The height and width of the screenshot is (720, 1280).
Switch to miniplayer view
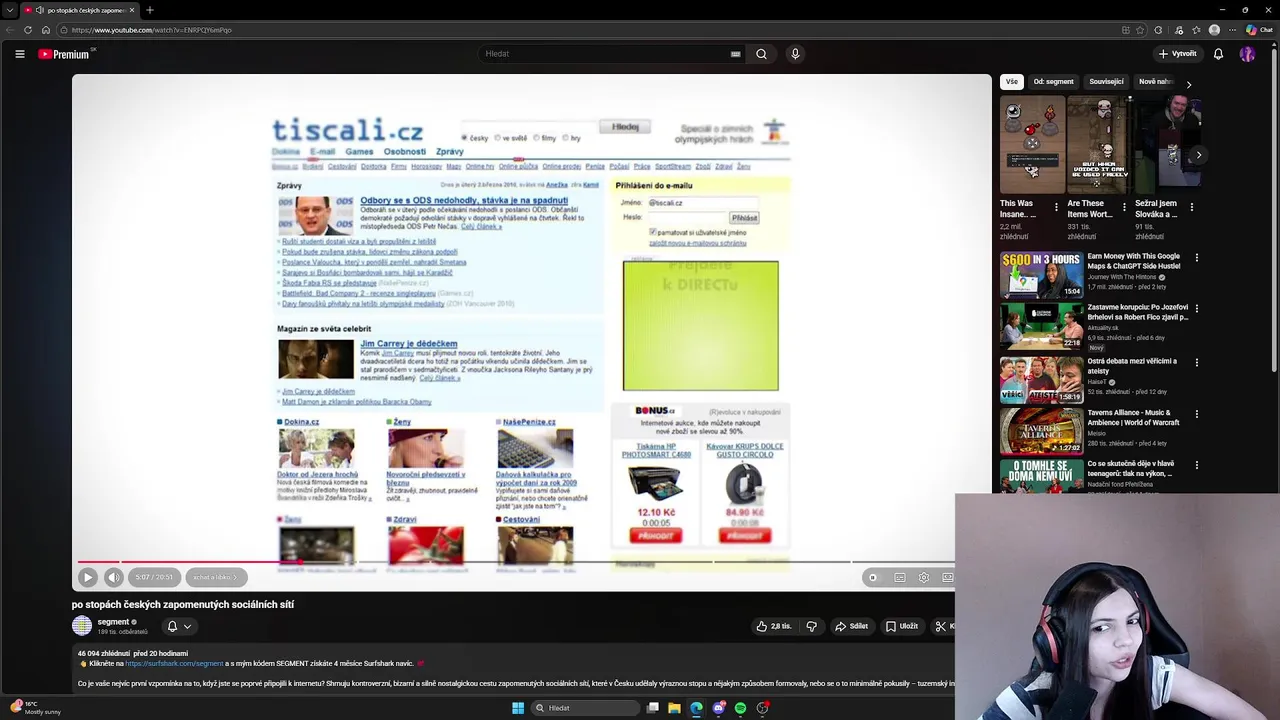point(947,577)
